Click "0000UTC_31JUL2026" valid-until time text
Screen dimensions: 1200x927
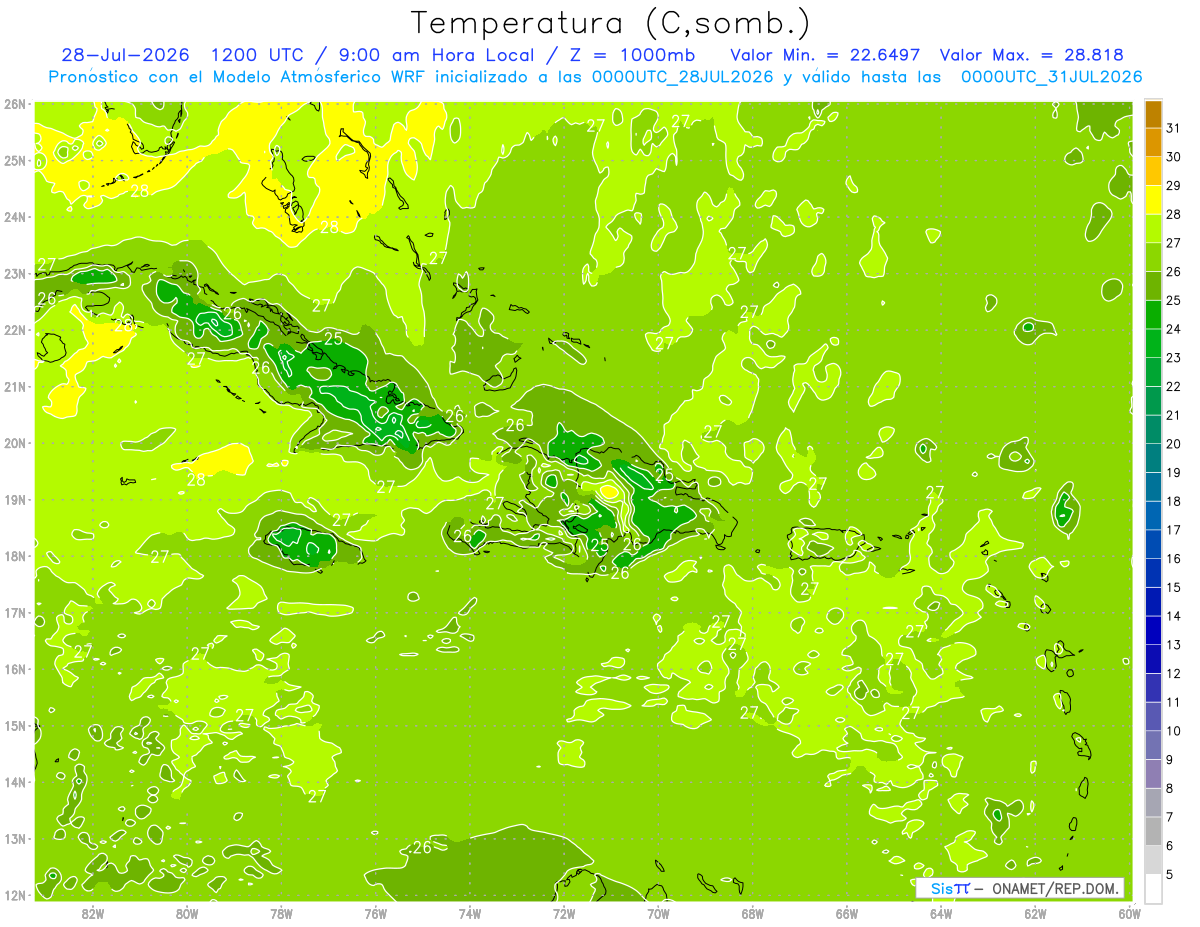(x=1051, y=77)
